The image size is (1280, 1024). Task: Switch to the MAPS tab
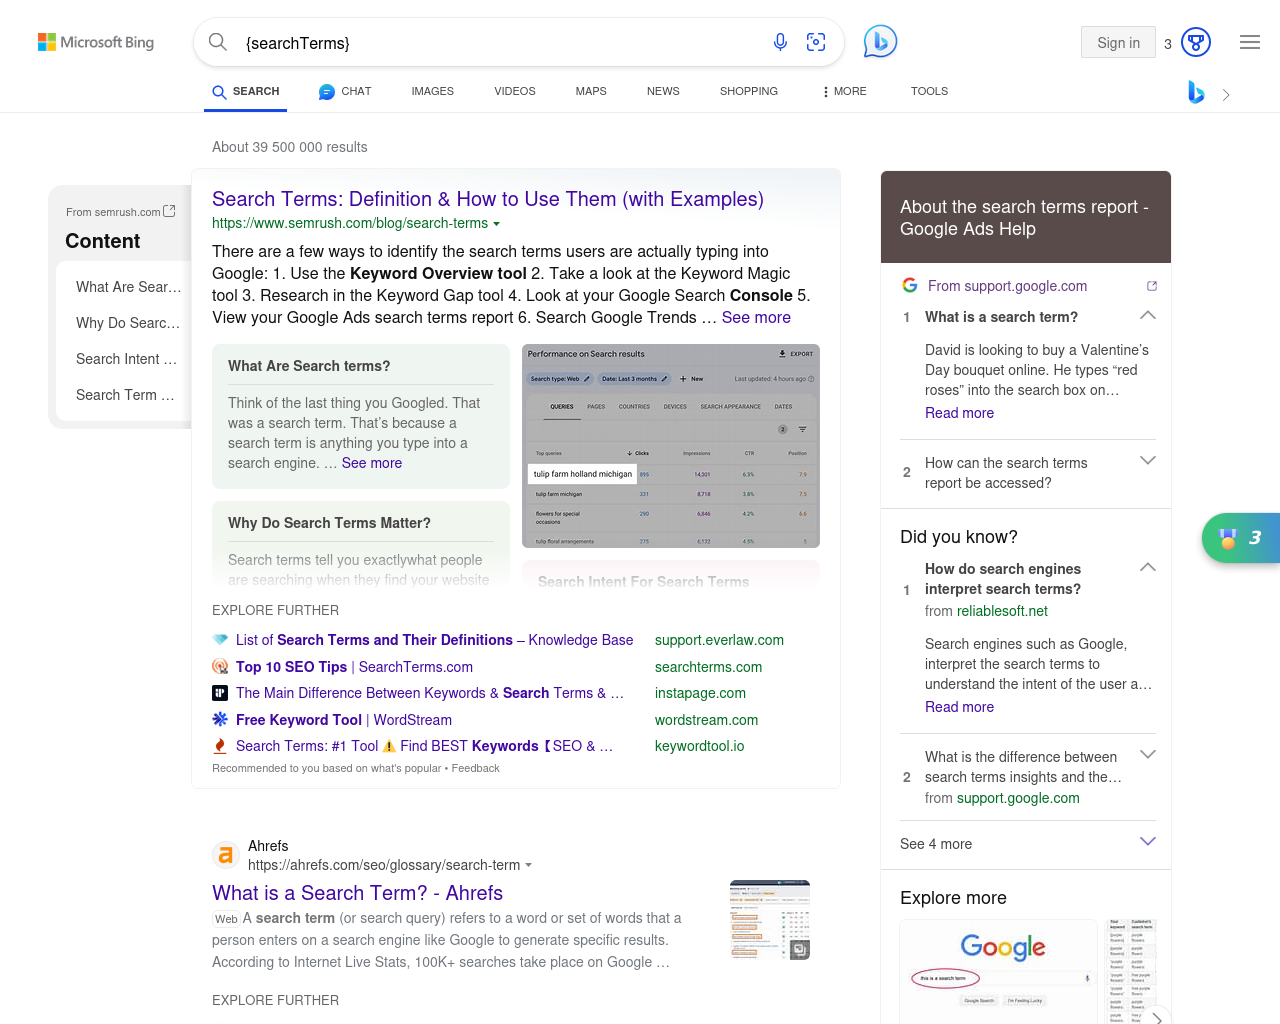591,91
